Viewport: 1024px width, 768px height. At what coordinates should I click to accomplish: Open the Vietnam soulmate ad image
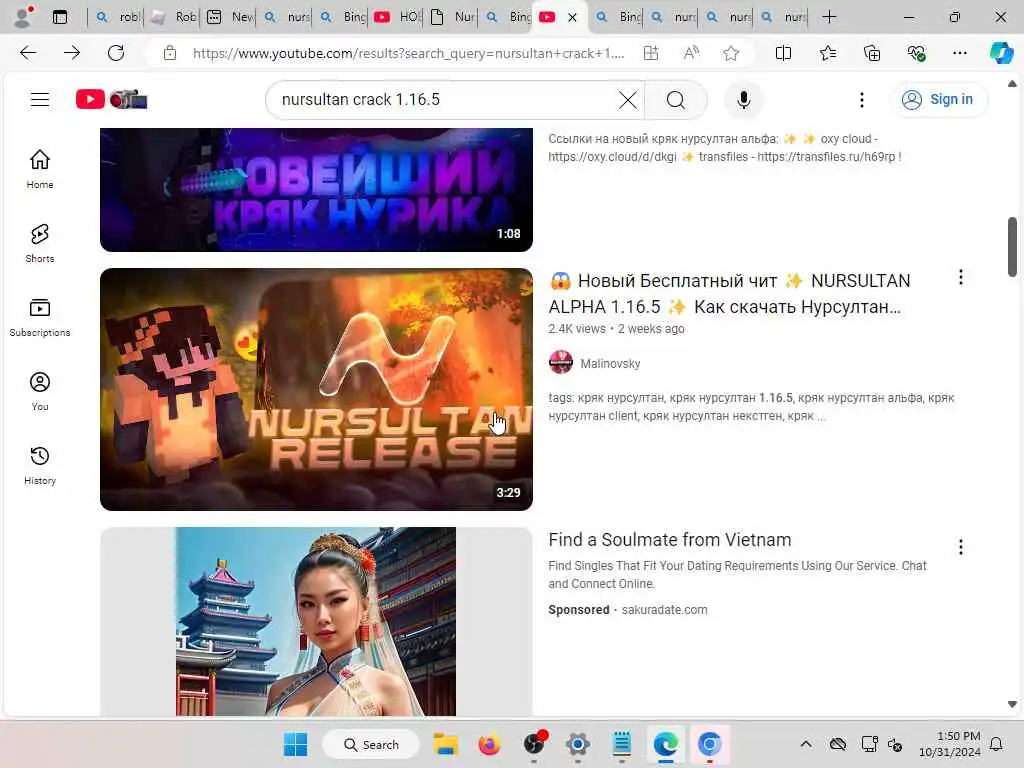316,621
